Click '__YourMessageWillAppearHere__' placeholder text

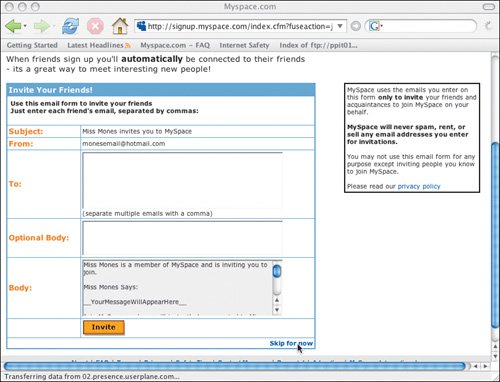(135, 302)
